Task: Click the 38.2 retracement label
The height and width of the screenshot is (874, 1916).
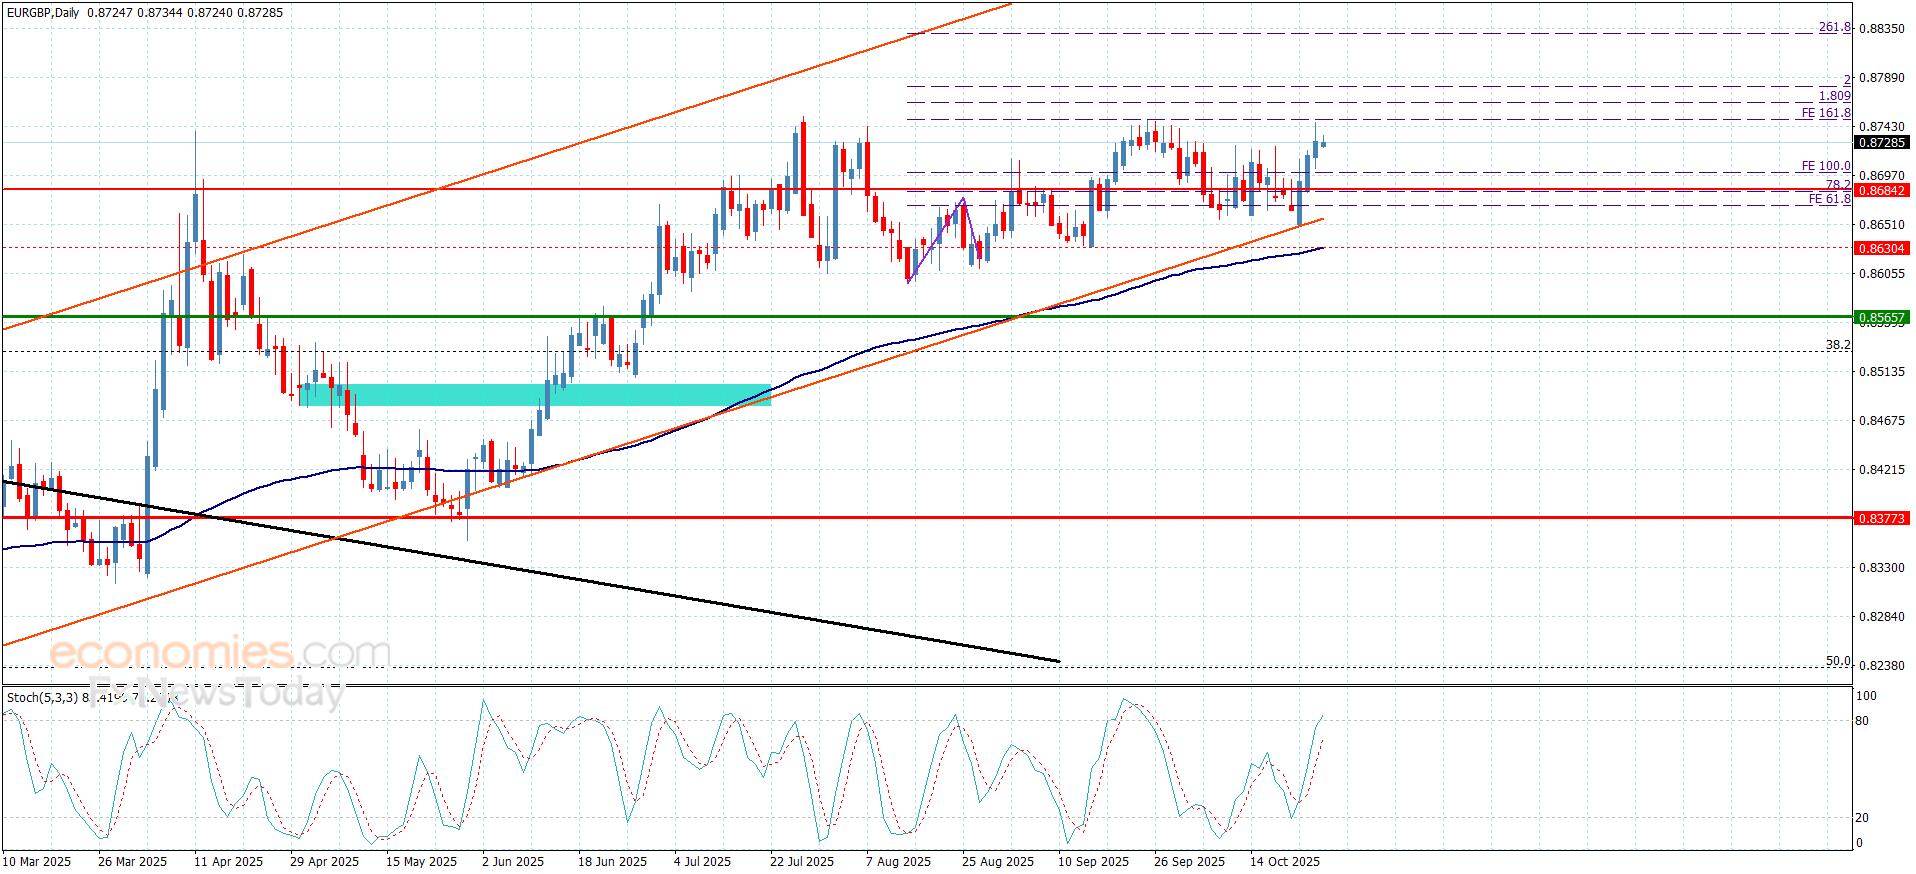Action: (1837, 345)
